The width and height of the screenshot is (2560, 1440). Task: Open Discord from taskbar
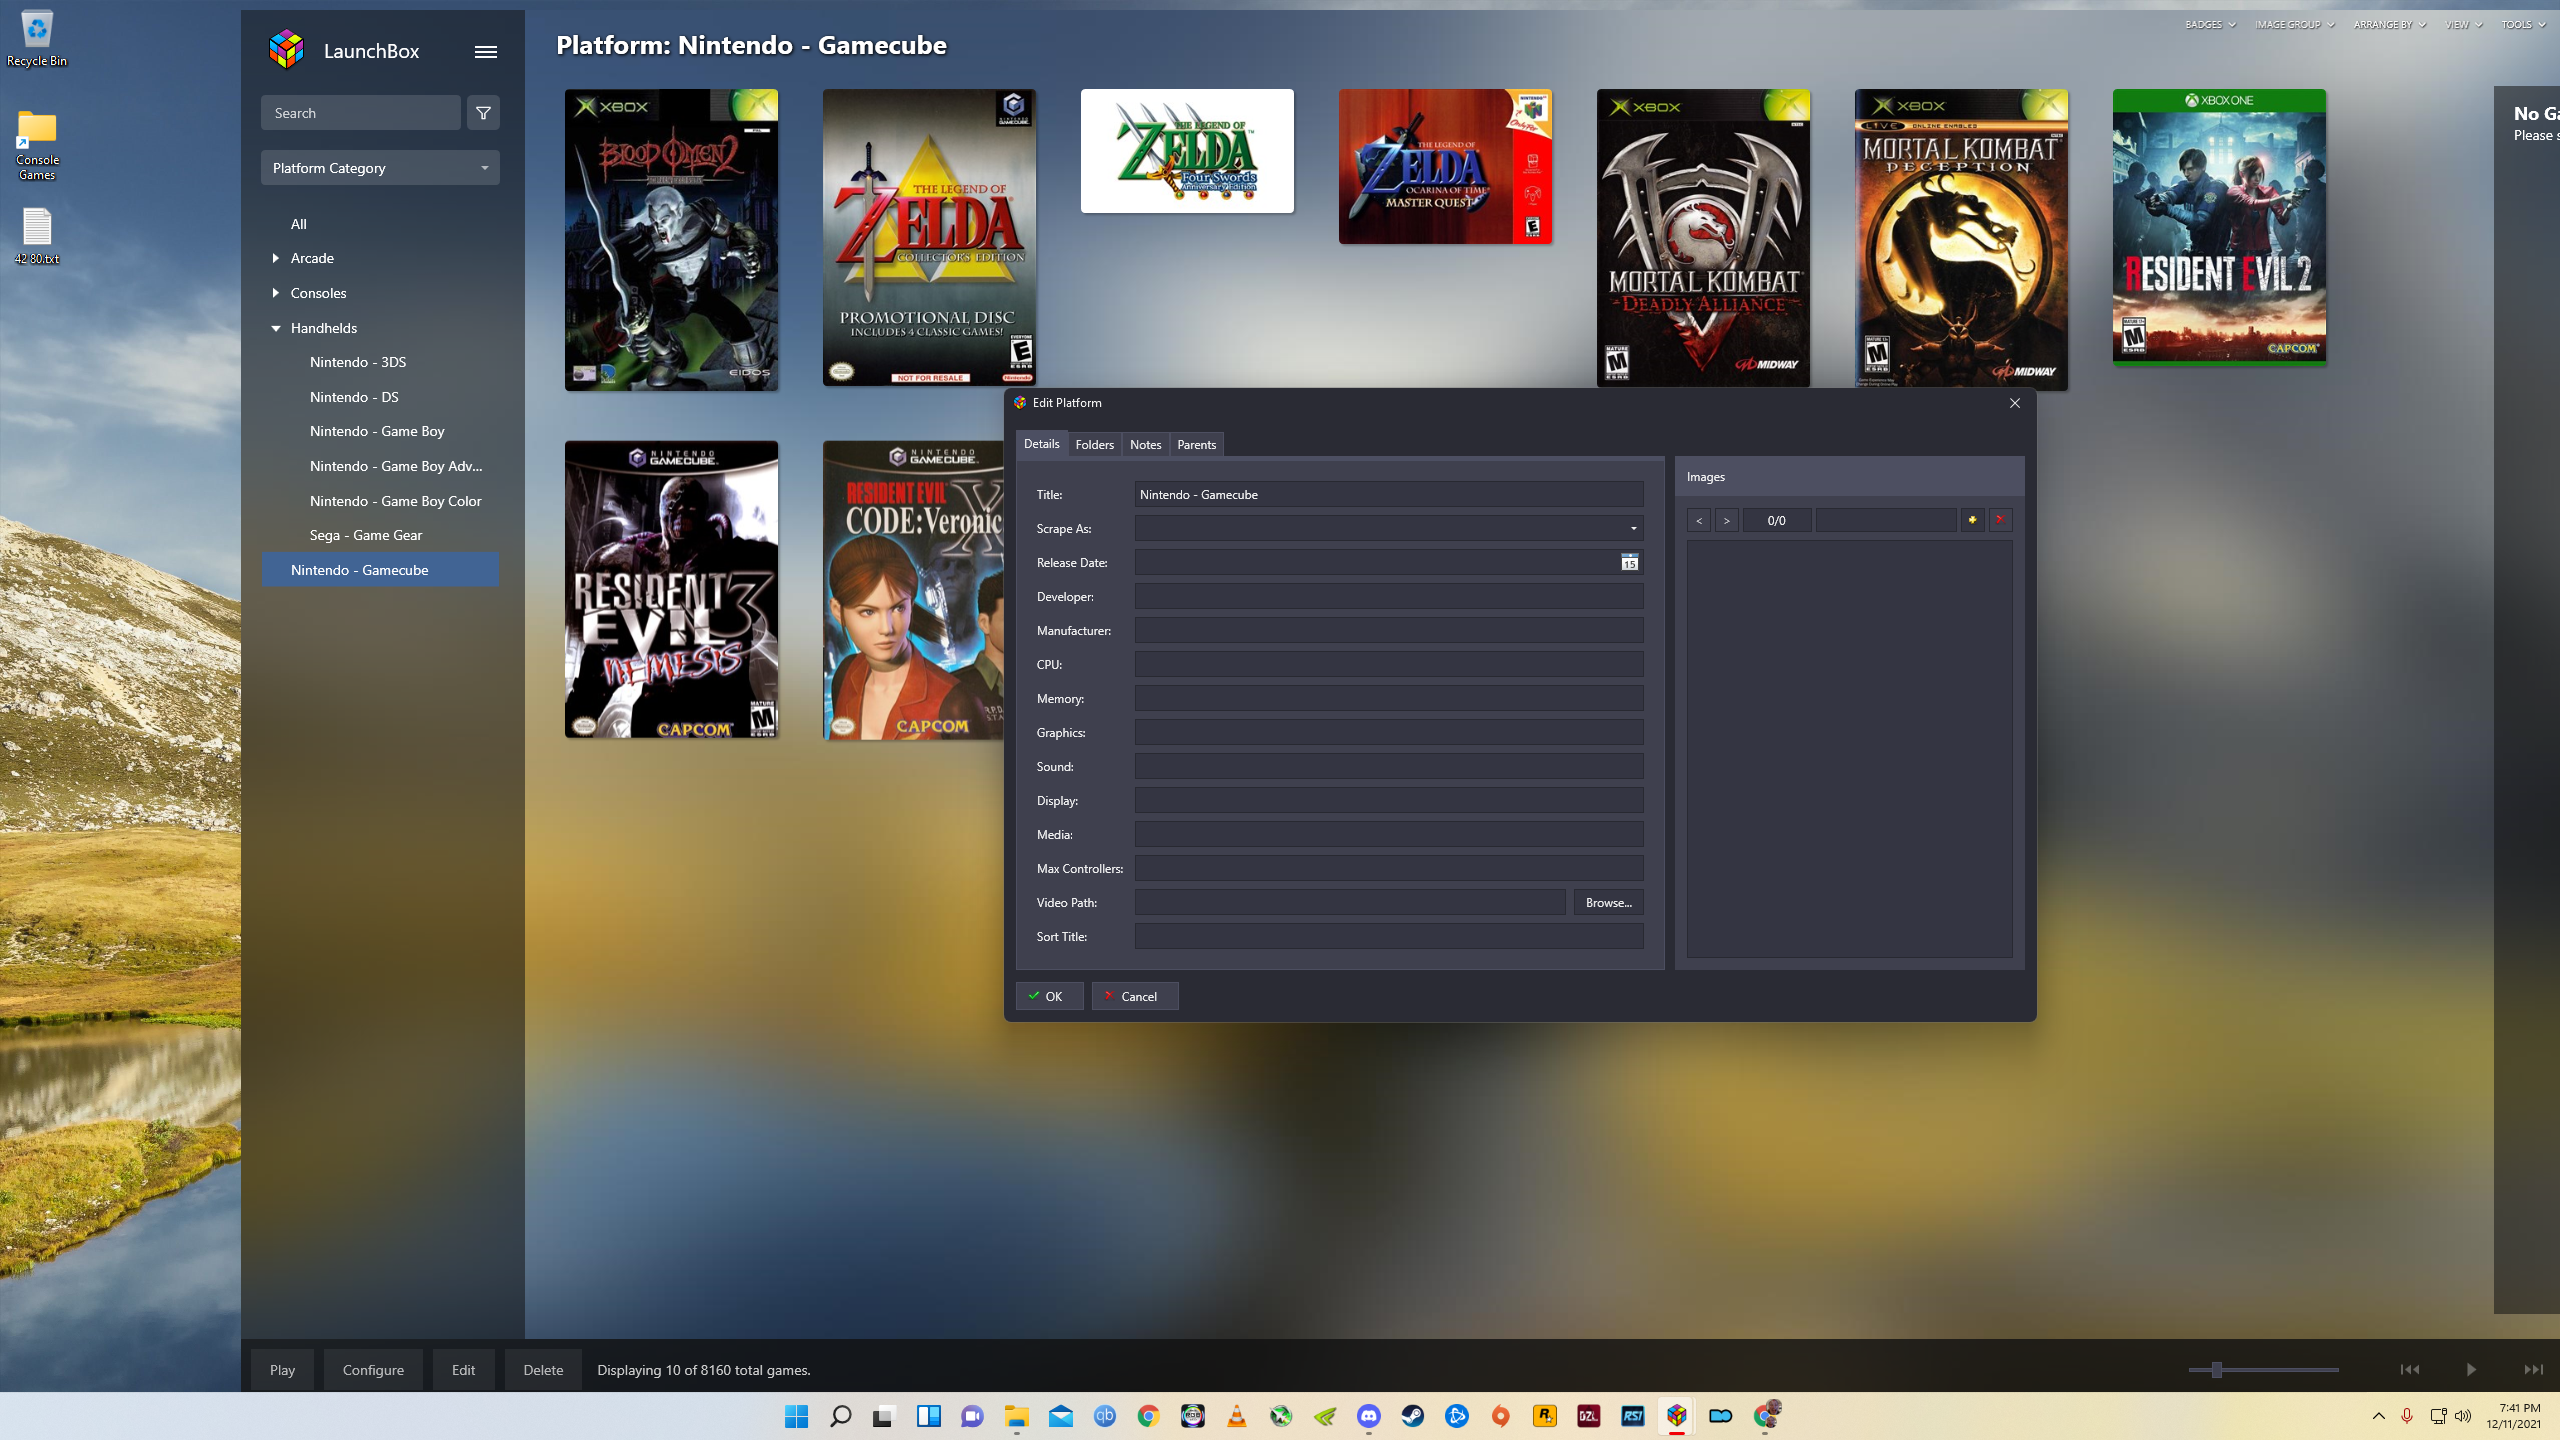[1369, 1416]
